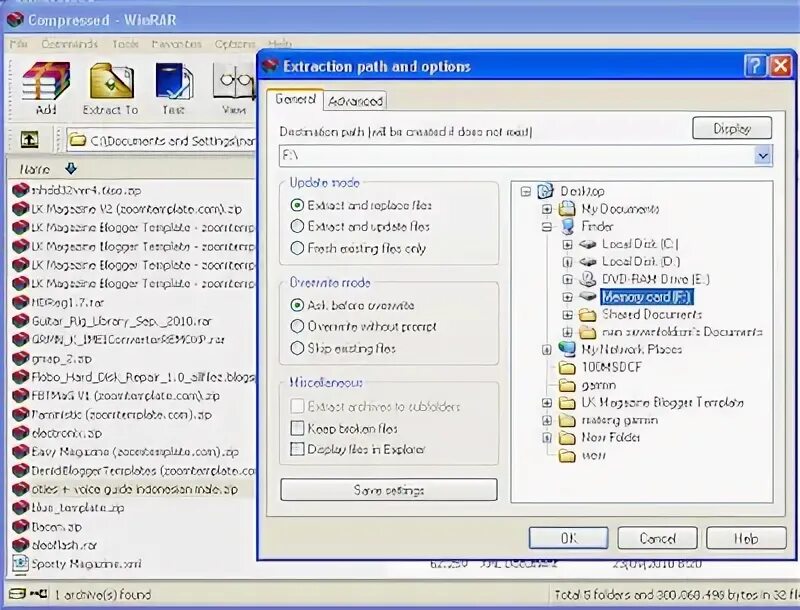Image resolution: width=800 pixels, height=610 pixels.
Task: Select Overwrite without prompt option
Action: tap(297, 326)
